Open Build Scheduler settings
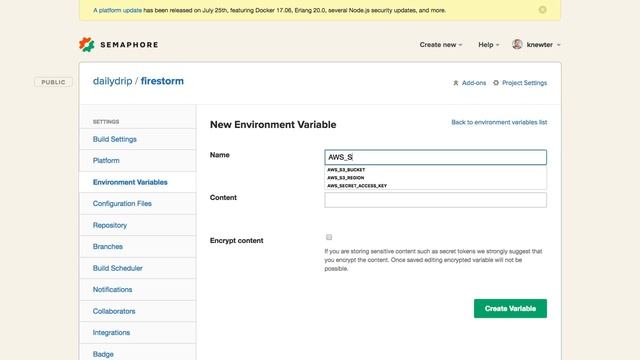 138,268
